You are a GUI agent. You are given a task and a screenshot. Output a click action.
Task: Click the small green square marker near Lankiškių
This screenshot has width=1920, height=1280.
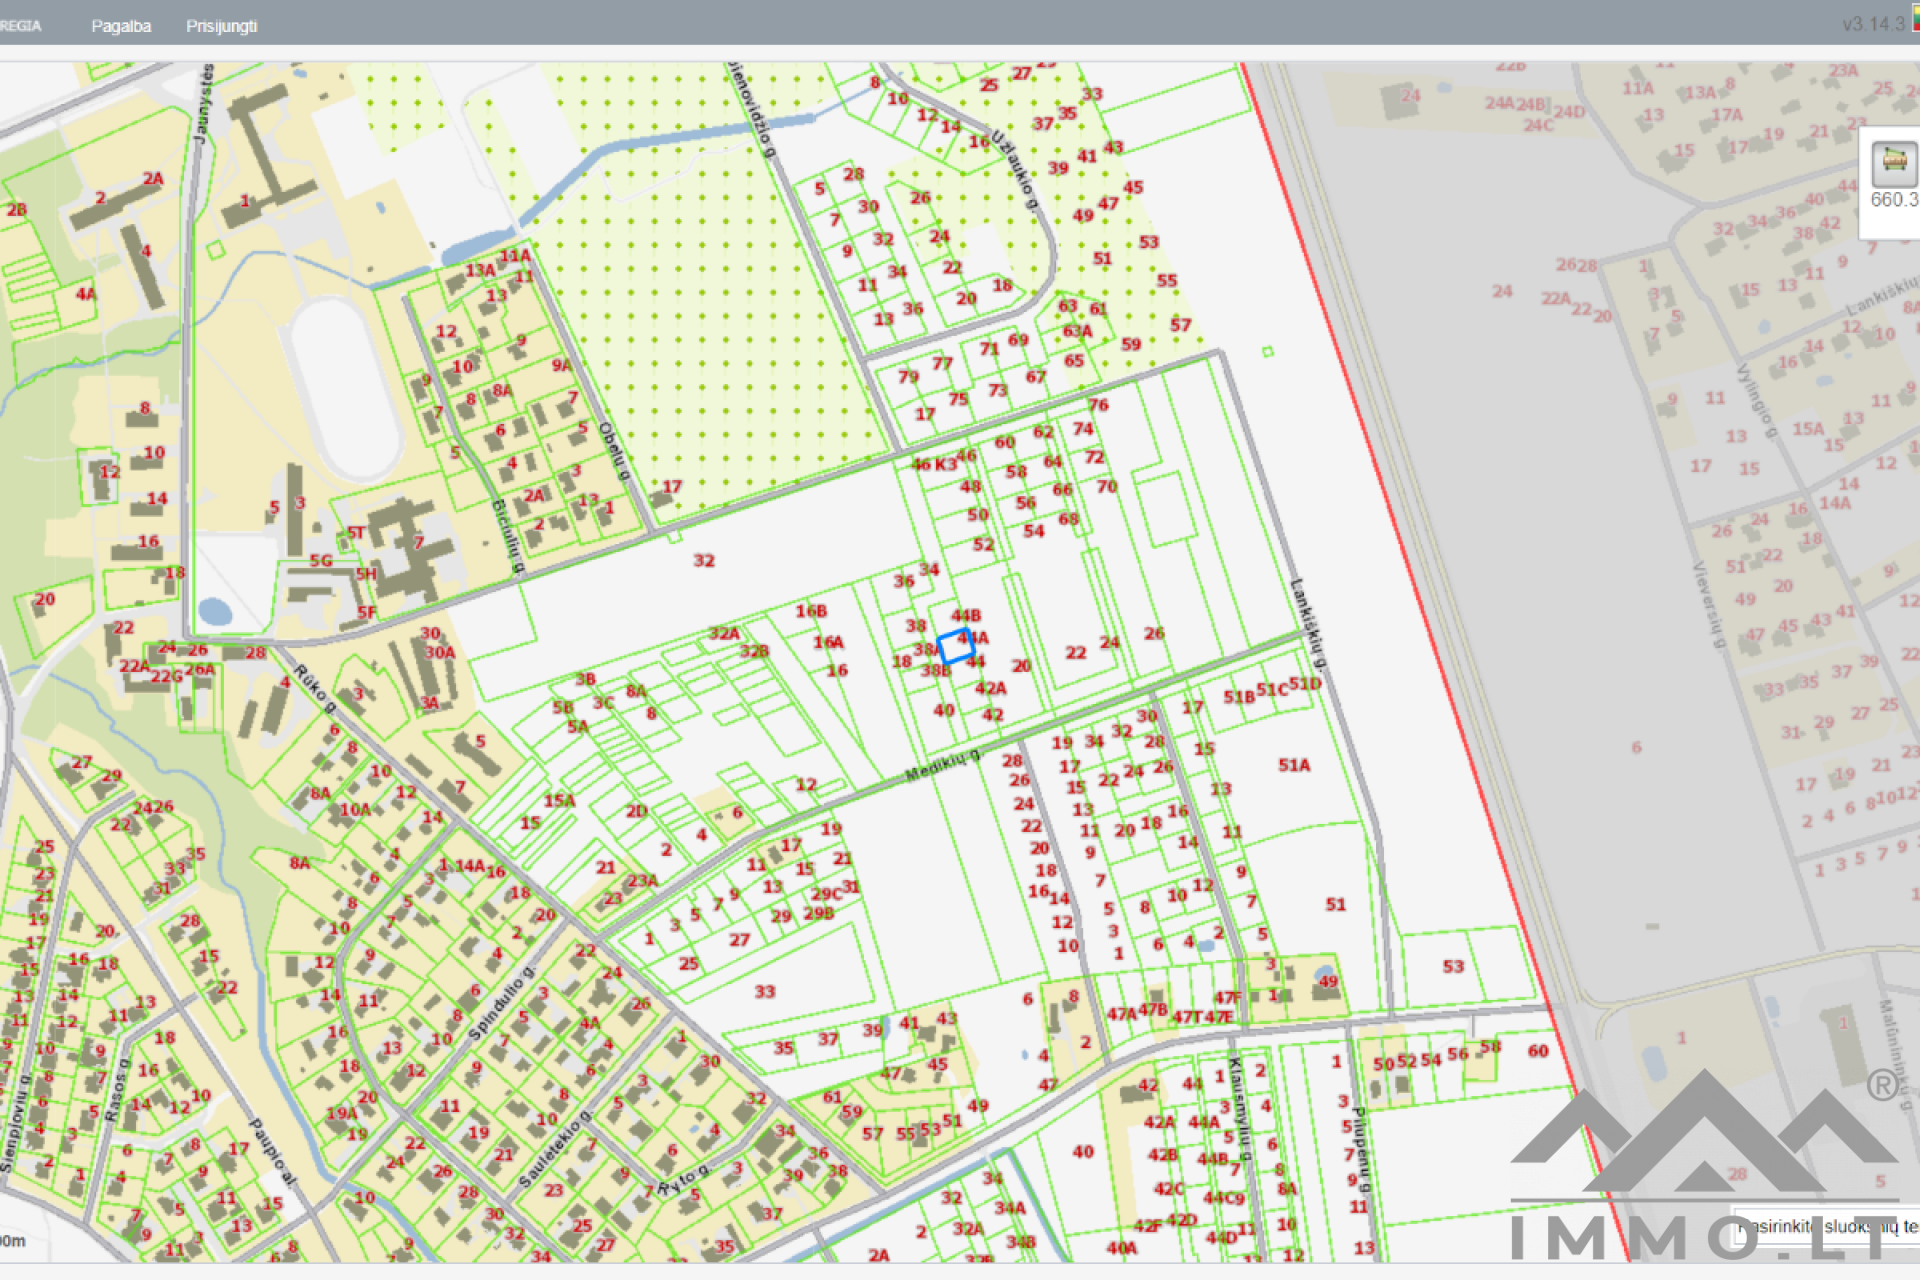point(1268,352)
